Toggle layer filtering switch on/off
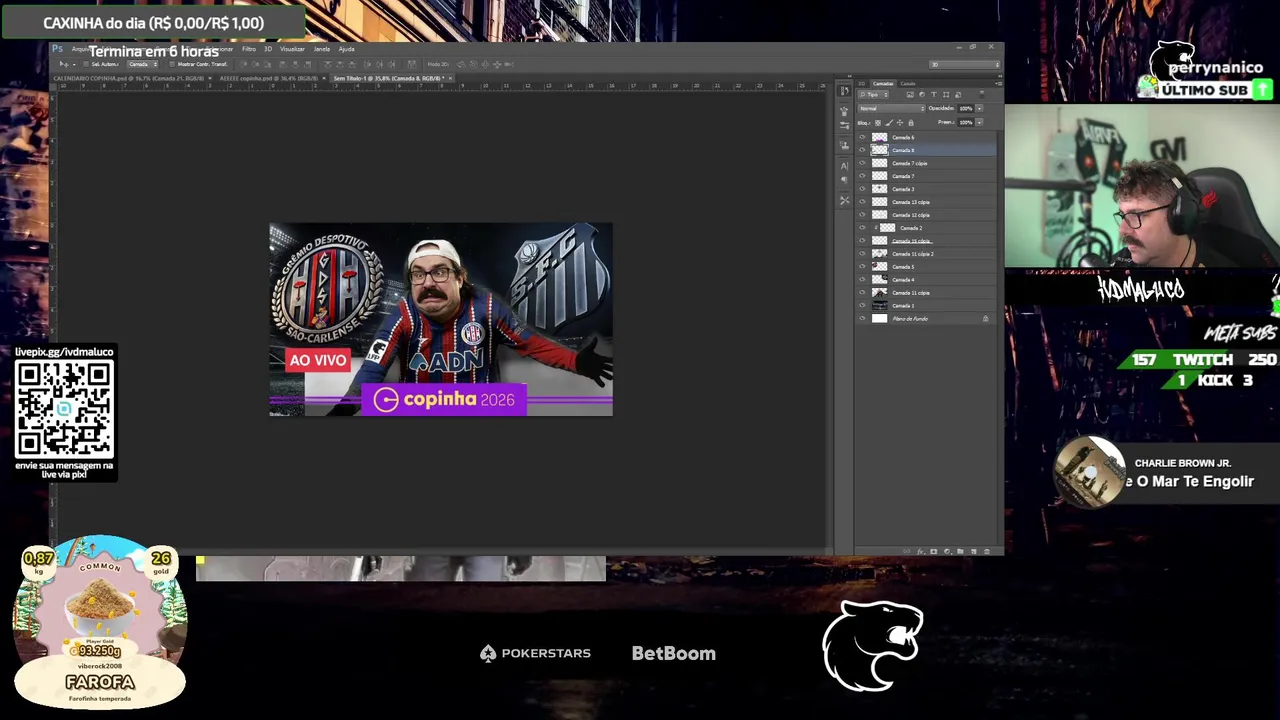 point(981,94)
